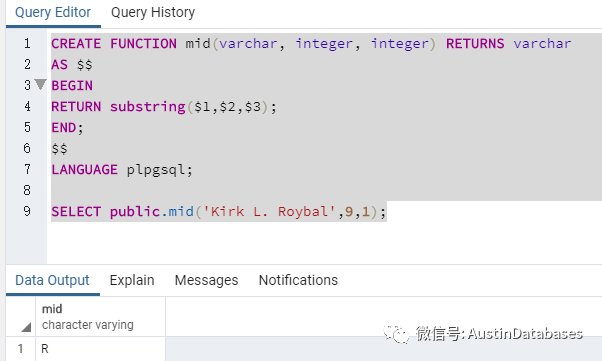Click the mid column header
Viewport: 602px width, 361px height.
point(101,317)
